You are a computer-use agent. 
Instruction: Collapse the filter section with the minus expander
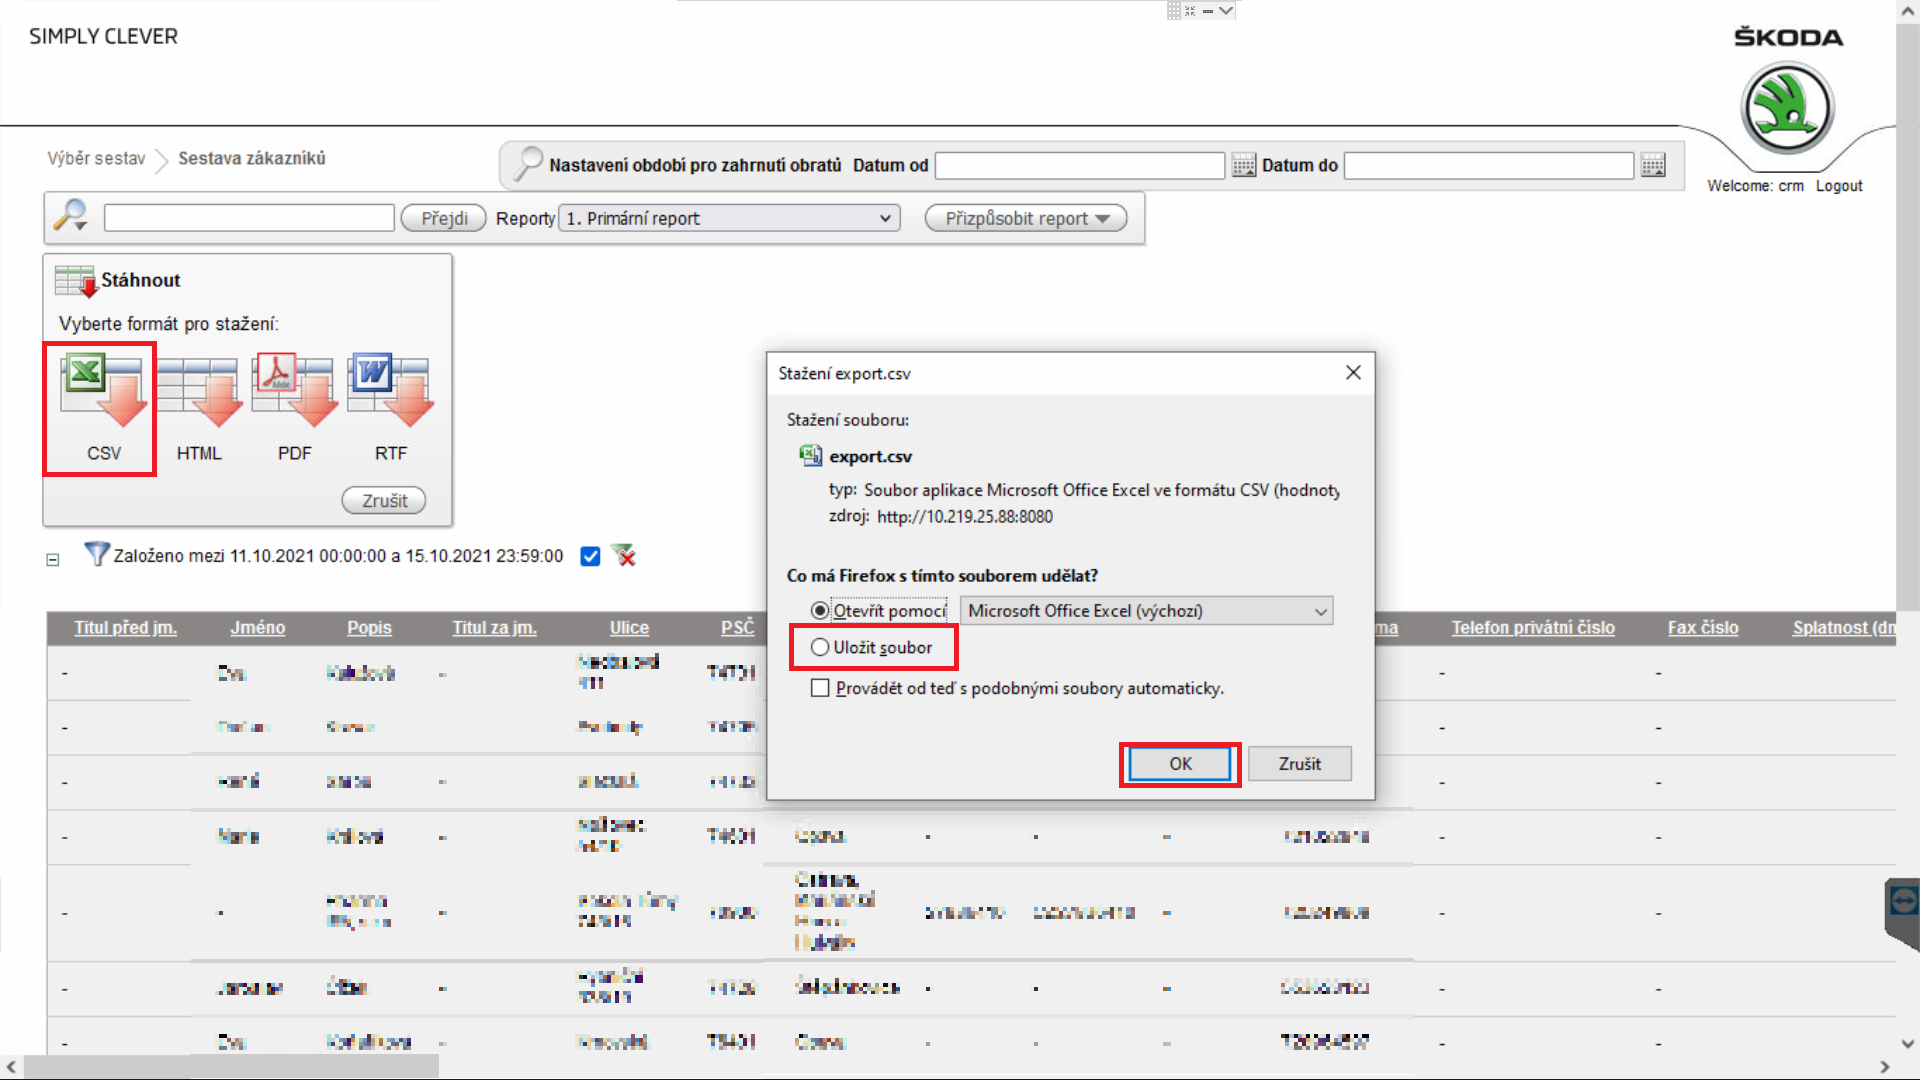(53, 560)
